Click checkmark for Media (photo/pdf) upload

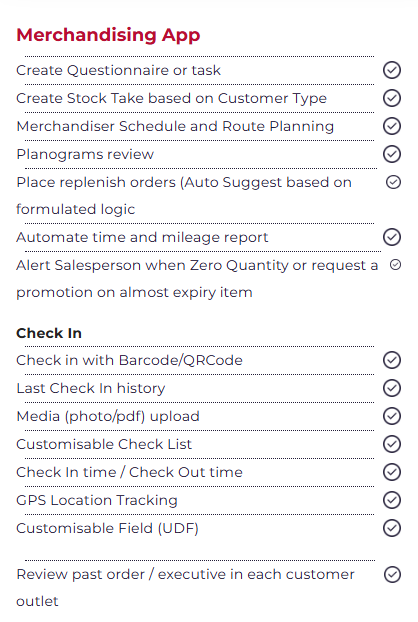point(392,416)
